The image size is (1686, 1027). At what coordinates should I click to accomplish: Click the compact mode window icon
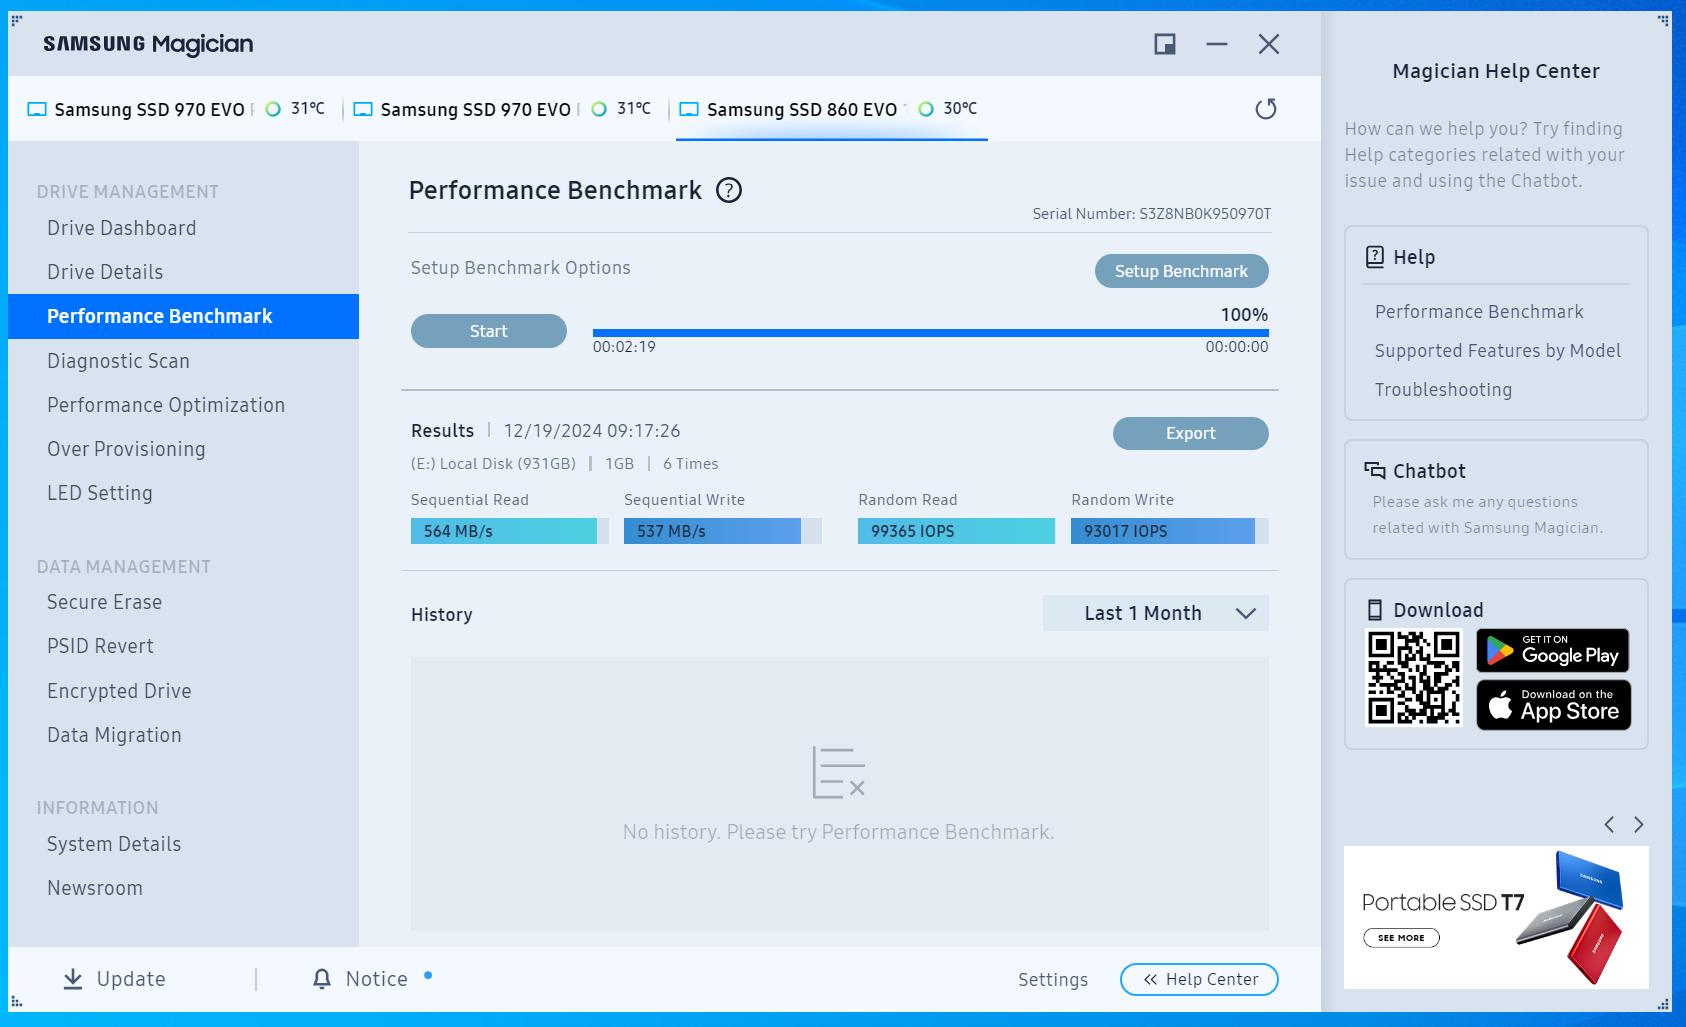click(1165, 44)
